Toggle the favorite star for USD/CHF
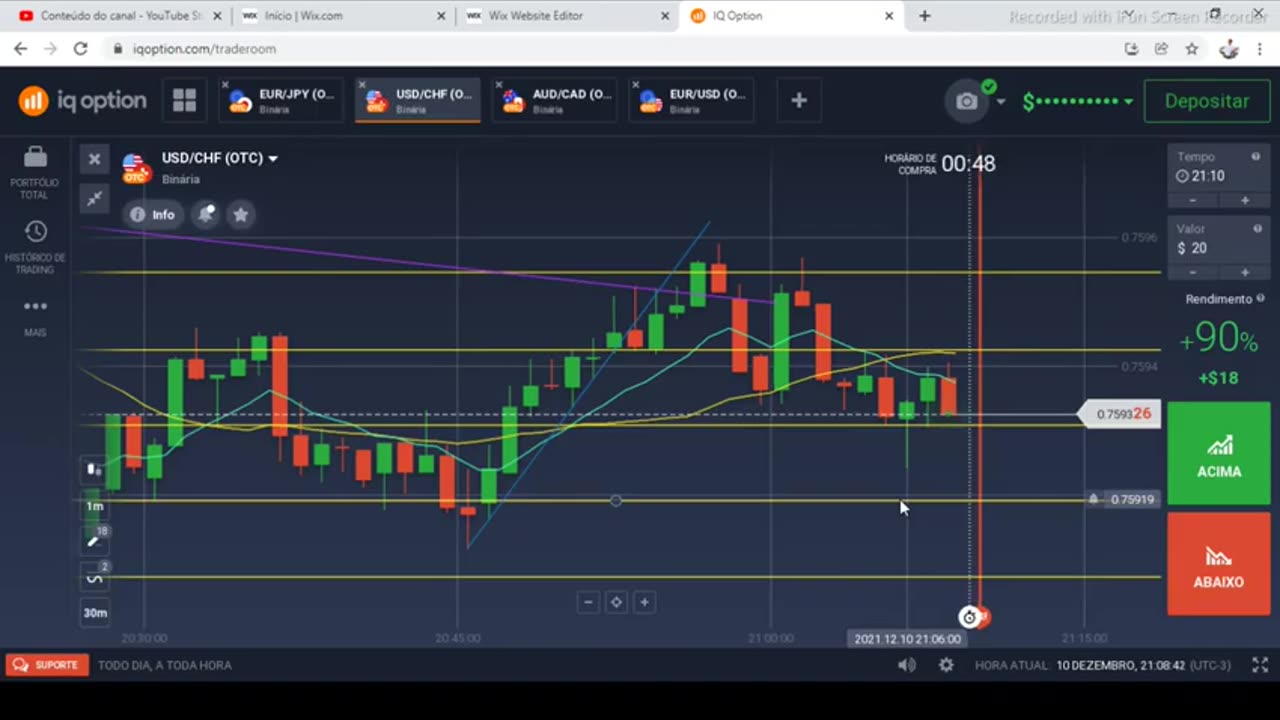 click(240, 214)
